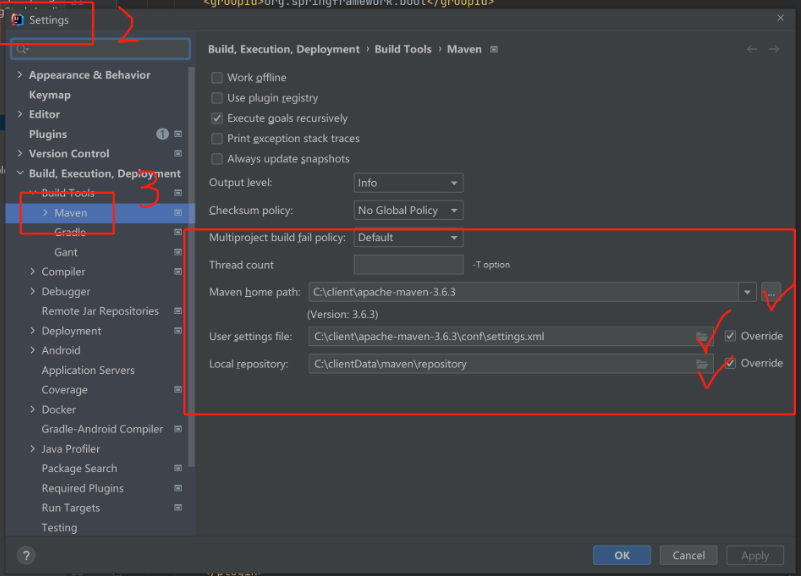Image resolution: width=801 pixels, height=576 pixels.
Task: Click the User settings file path field
Action: pyautogui.click(x=510, y=337)
